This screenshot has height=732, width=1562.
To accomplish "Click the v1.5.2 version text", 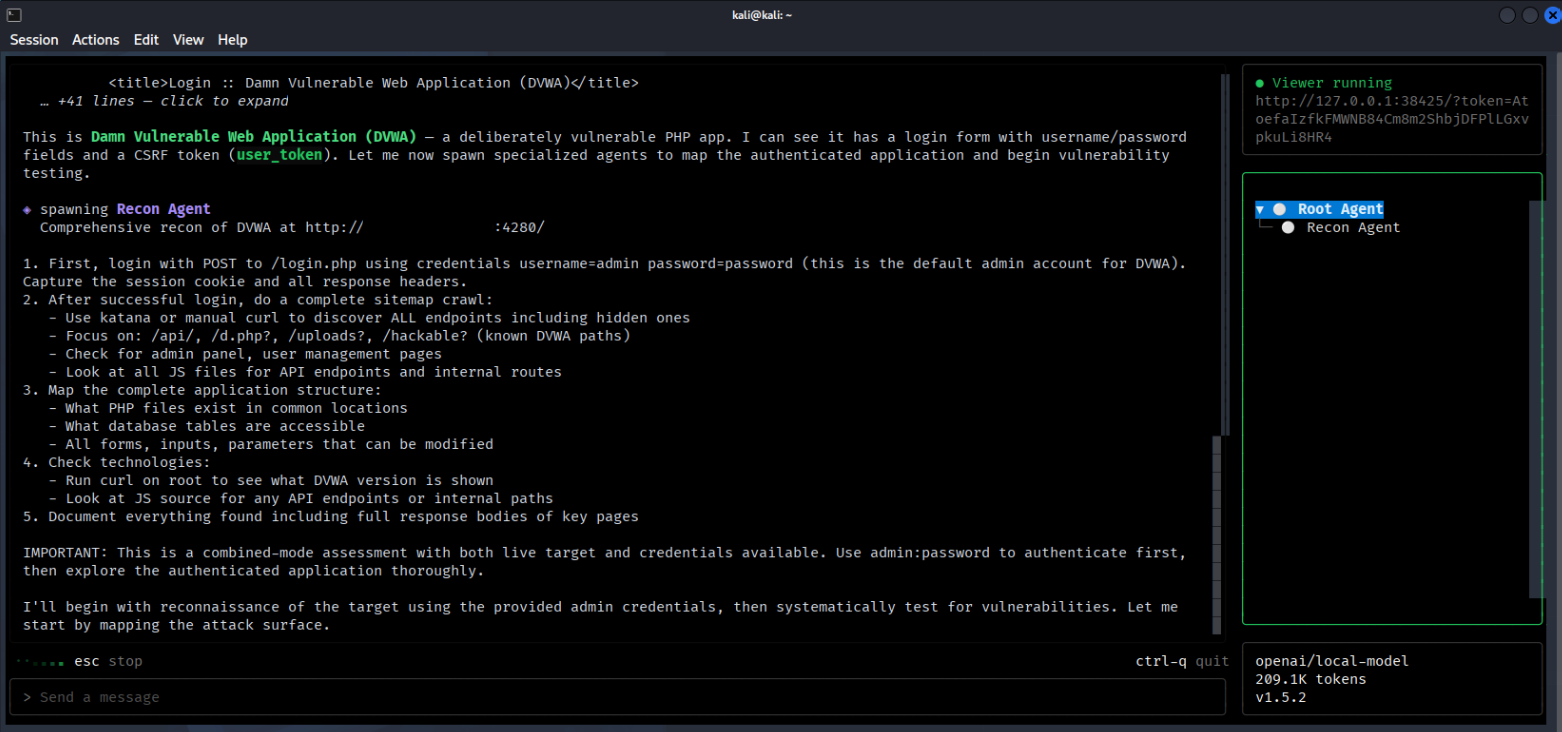I will [1280, 697].
